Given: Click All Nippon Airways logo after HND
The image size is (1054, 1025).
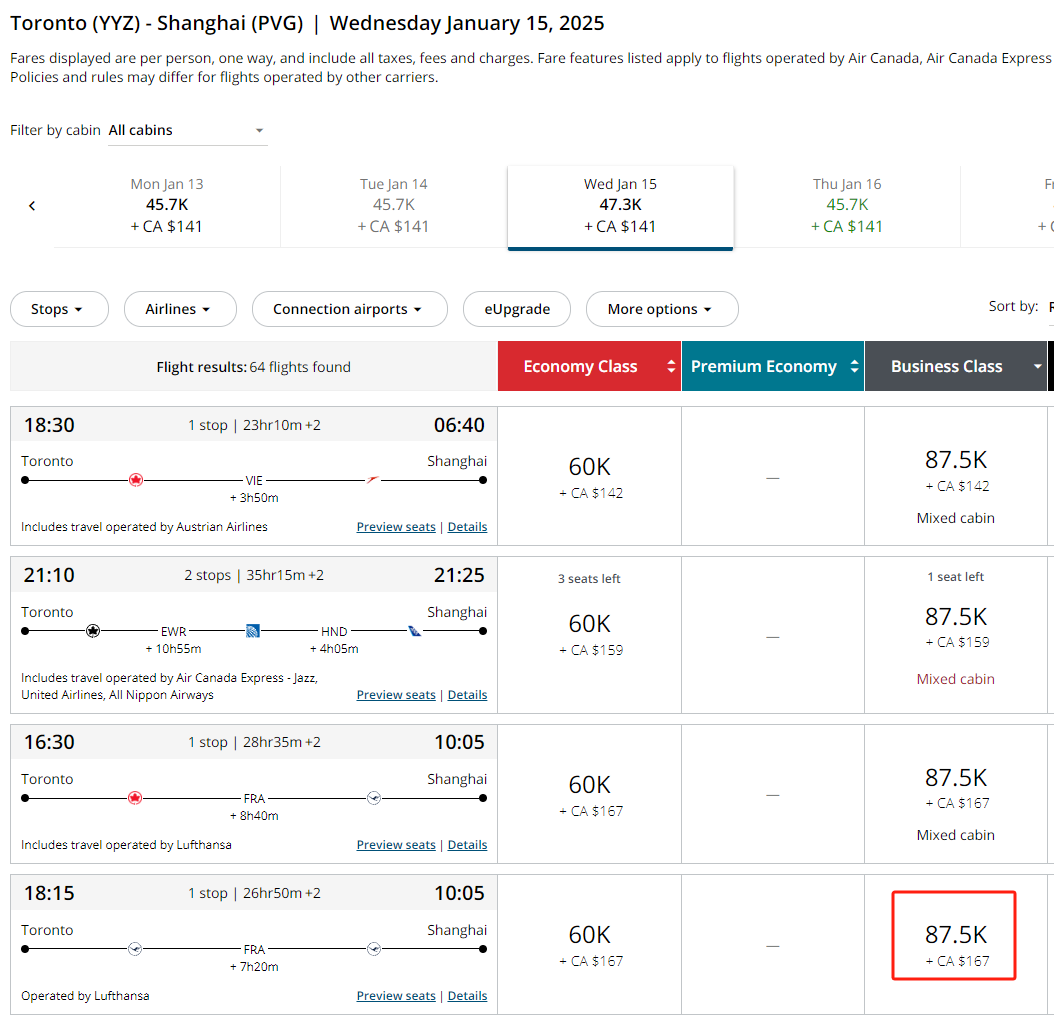Looking at the screenshot, I should pyautogui.click(x=414, y=631).
